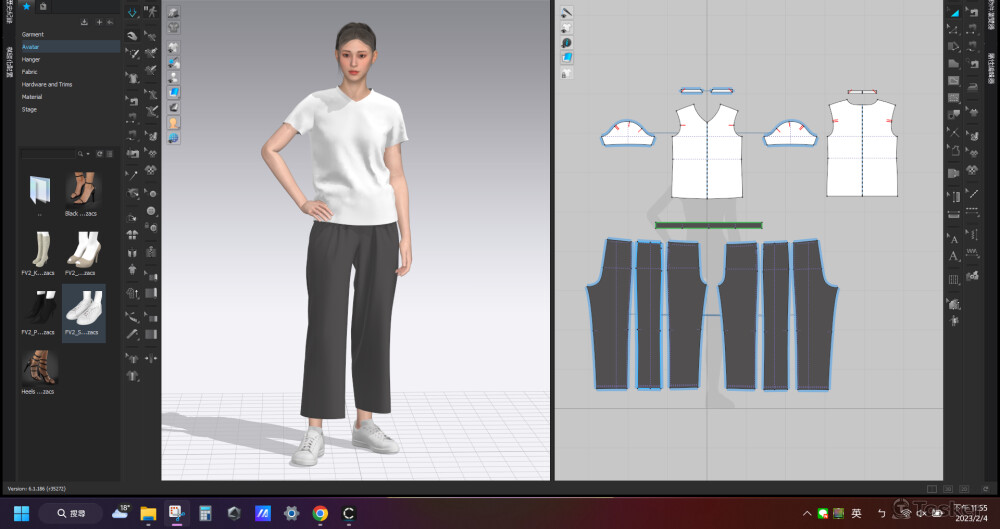Open the Fabric library category
The width and height of the screenshot is (1000, 529).
click(x=30, y=72)
